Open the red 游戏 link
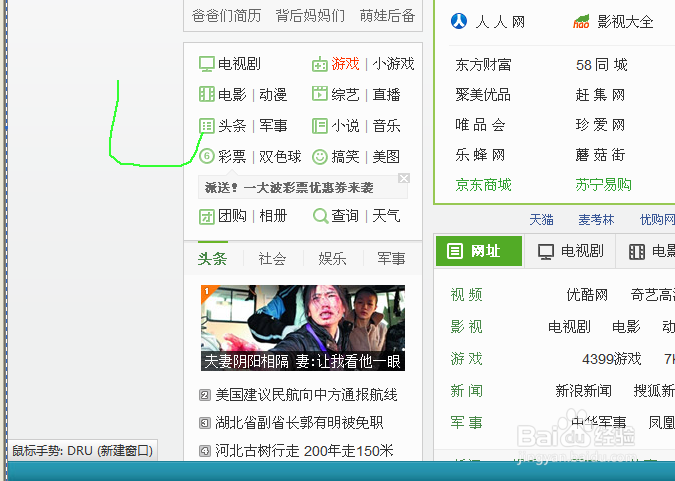The width and height of the screenshot is (675, 481). coord(345,64)
